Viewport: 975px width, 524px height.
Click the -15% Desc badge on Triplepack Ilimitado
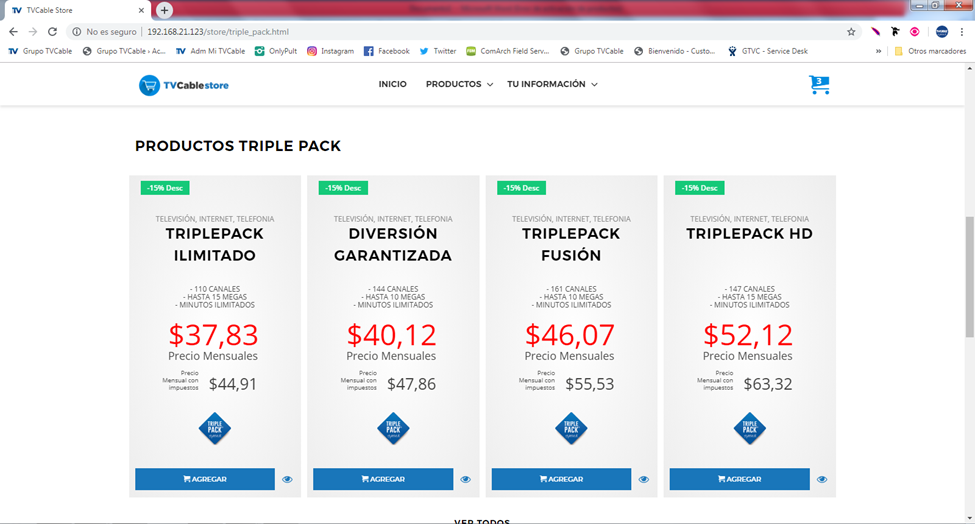(165, 188)
